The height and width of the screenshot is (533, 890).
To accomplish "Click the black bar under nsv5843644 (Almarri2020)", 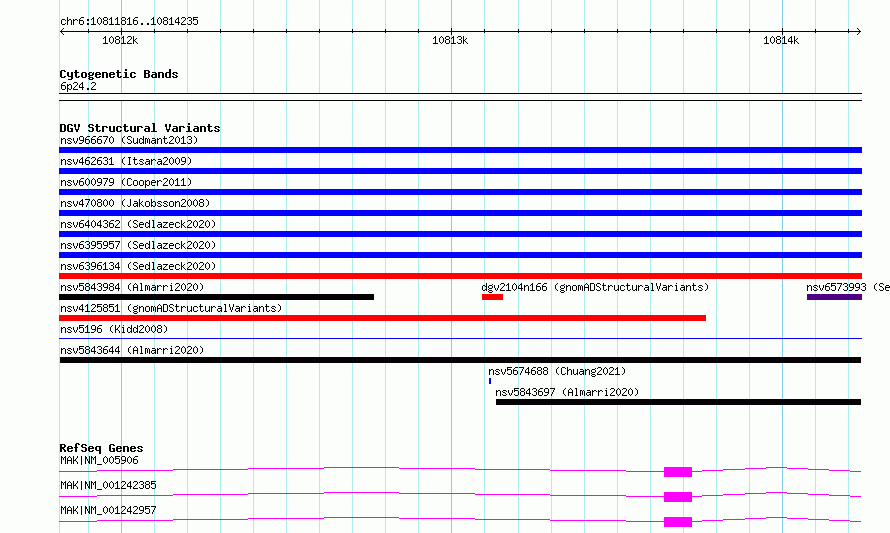I will [x=460, y=360].
